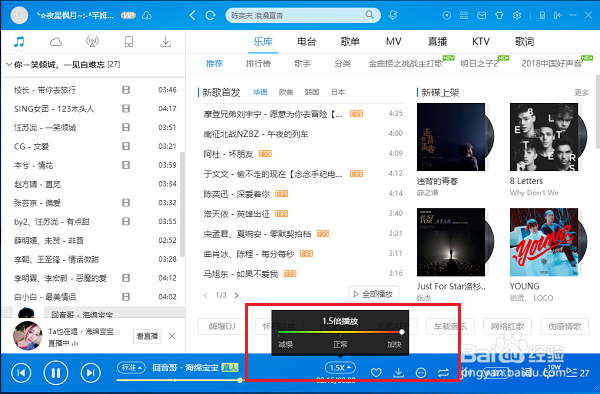Toggle the loop play mode
Image resolution: width=600 pixels, height=394 pixels.
(x=443, y=373)
